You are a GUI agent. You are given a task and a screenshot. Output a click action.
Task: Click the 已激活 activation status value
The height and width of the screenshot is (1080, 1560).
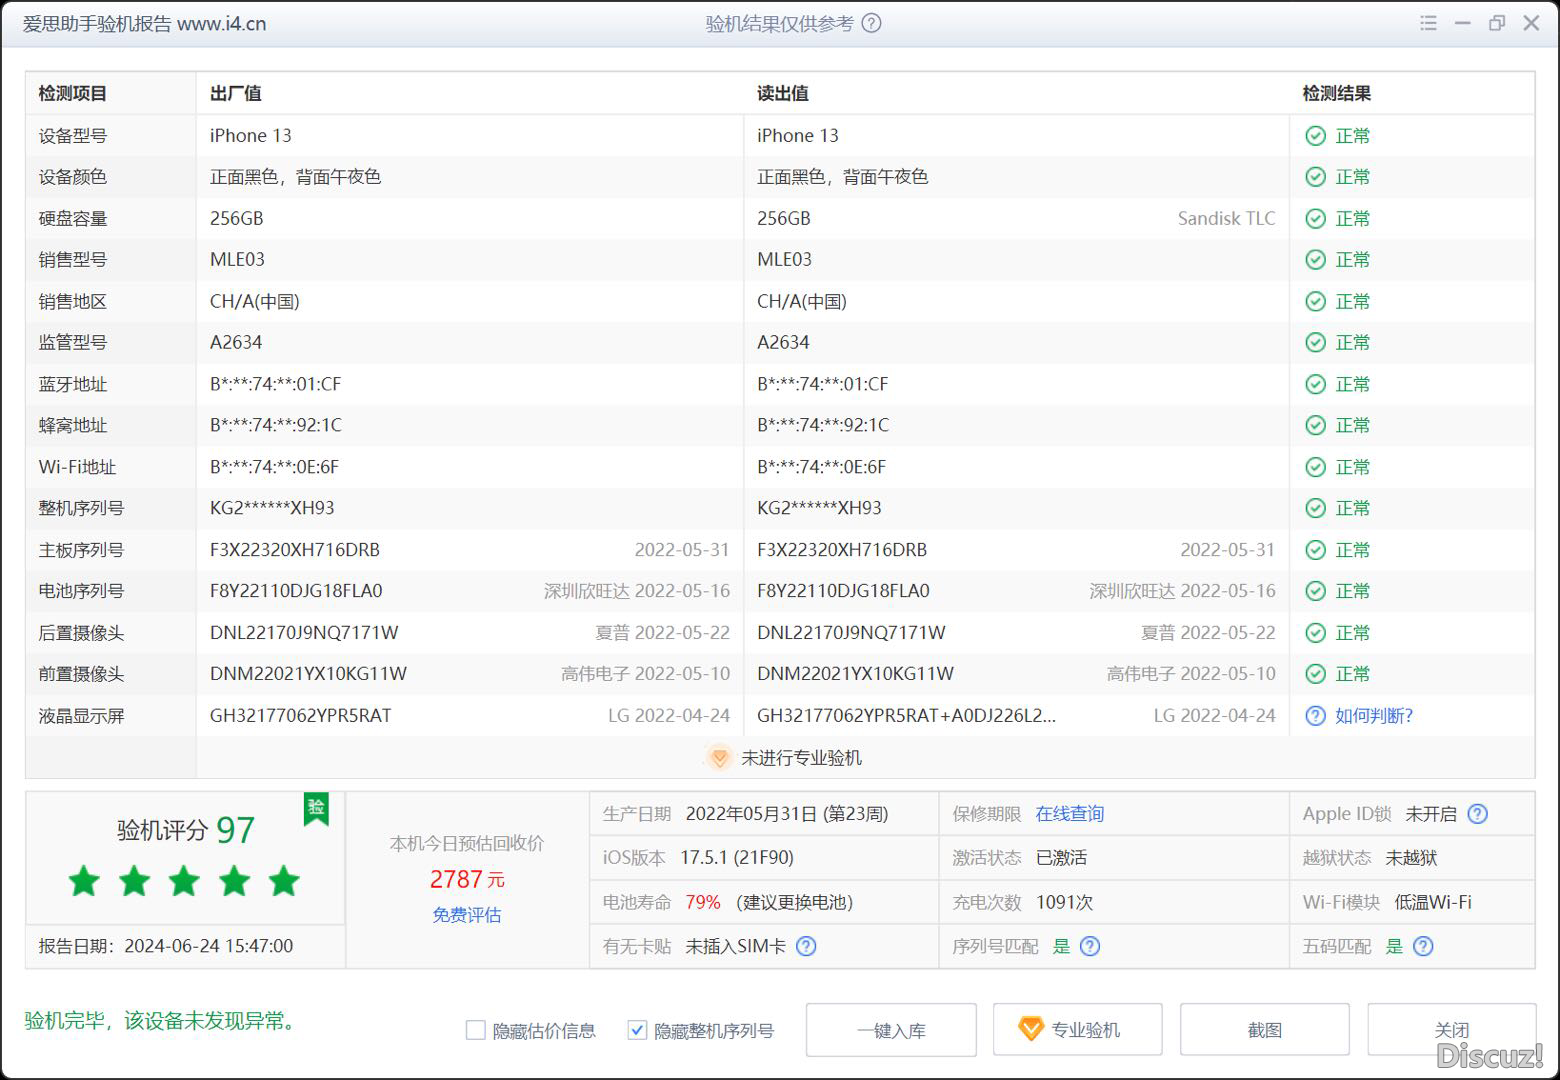(x=1061, y=858)
